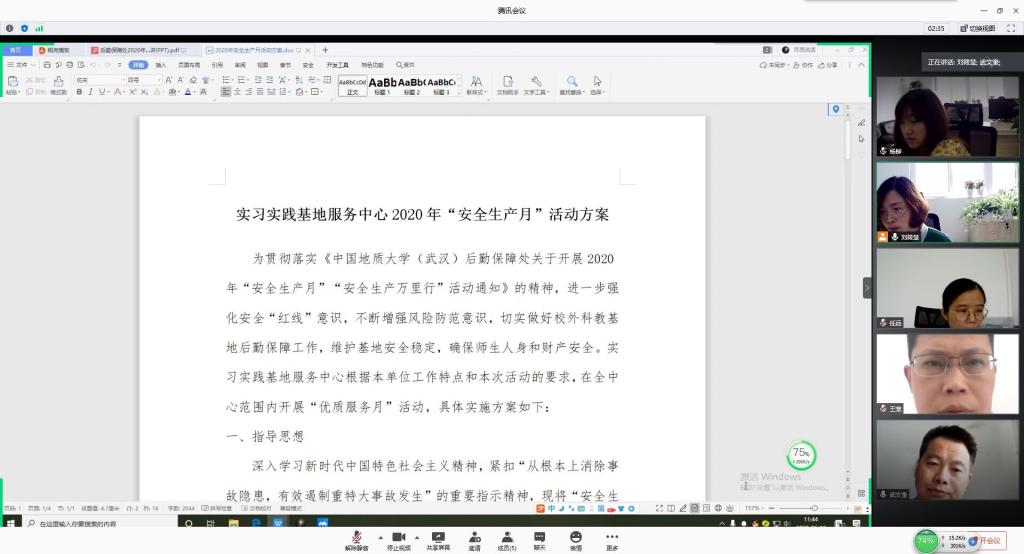Switch to the Insert ribbon tab

pyautogui.click(x=160, y=65)
